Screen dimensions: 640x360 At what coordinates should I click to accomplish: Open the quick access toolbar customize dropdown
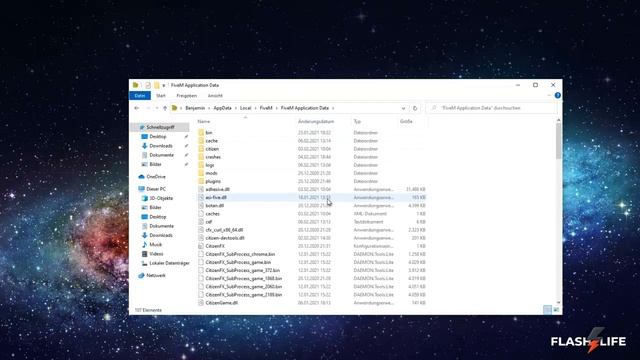coord(164,85)
